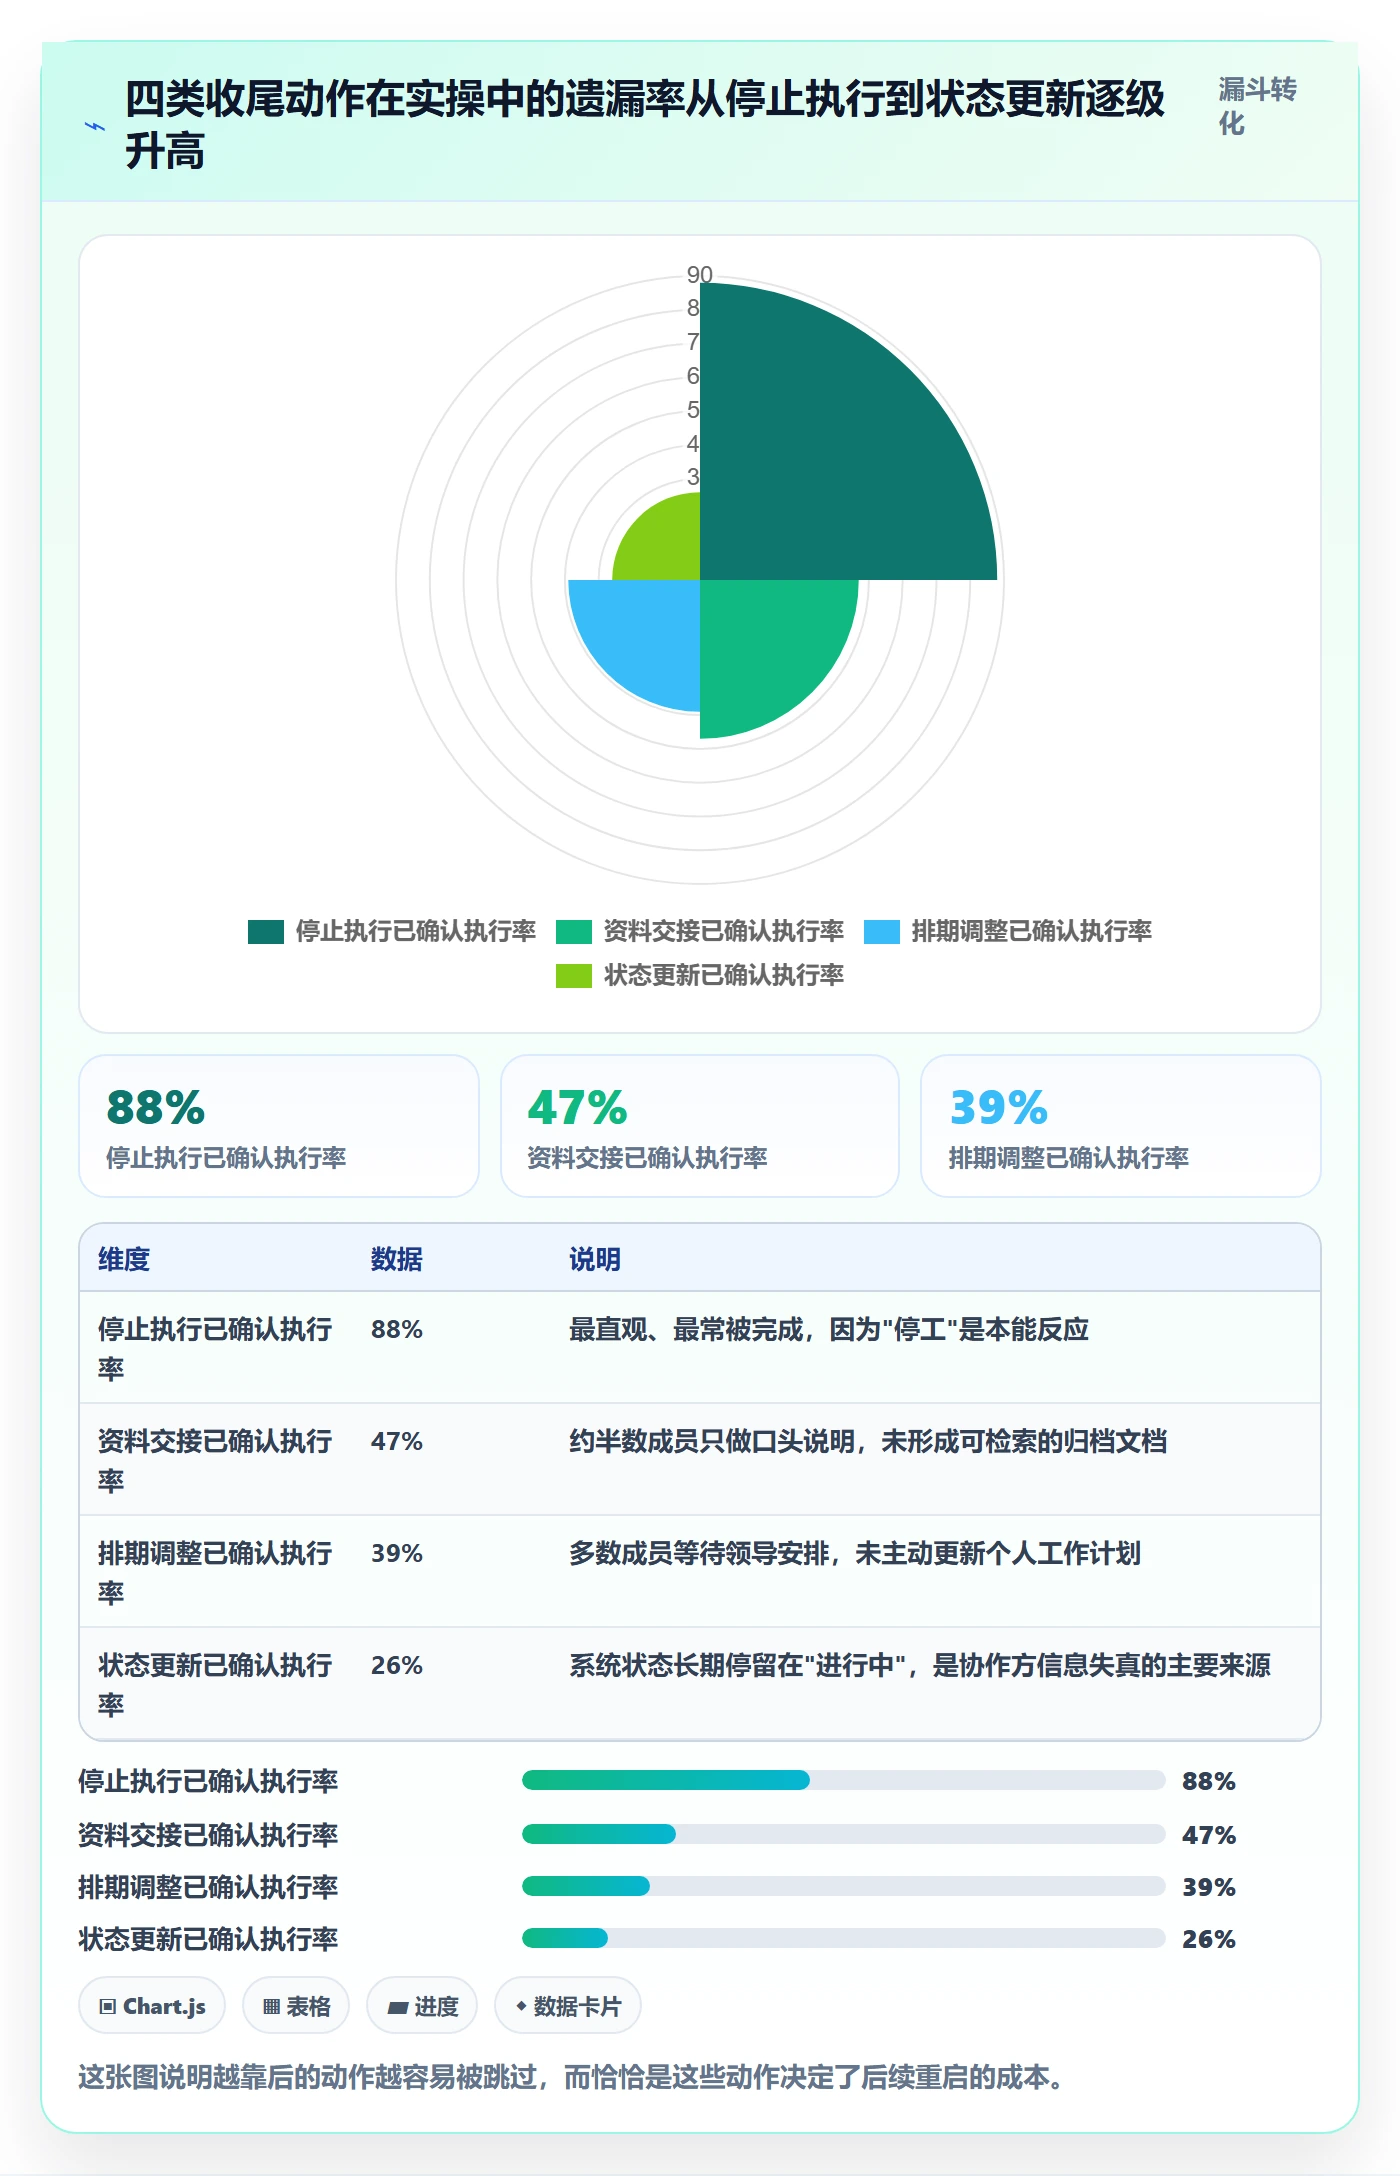Click the 进行中 status explanation text
Image resolution: width=1400 pixels, height=2176 pixels.
tap(920, 1665)
